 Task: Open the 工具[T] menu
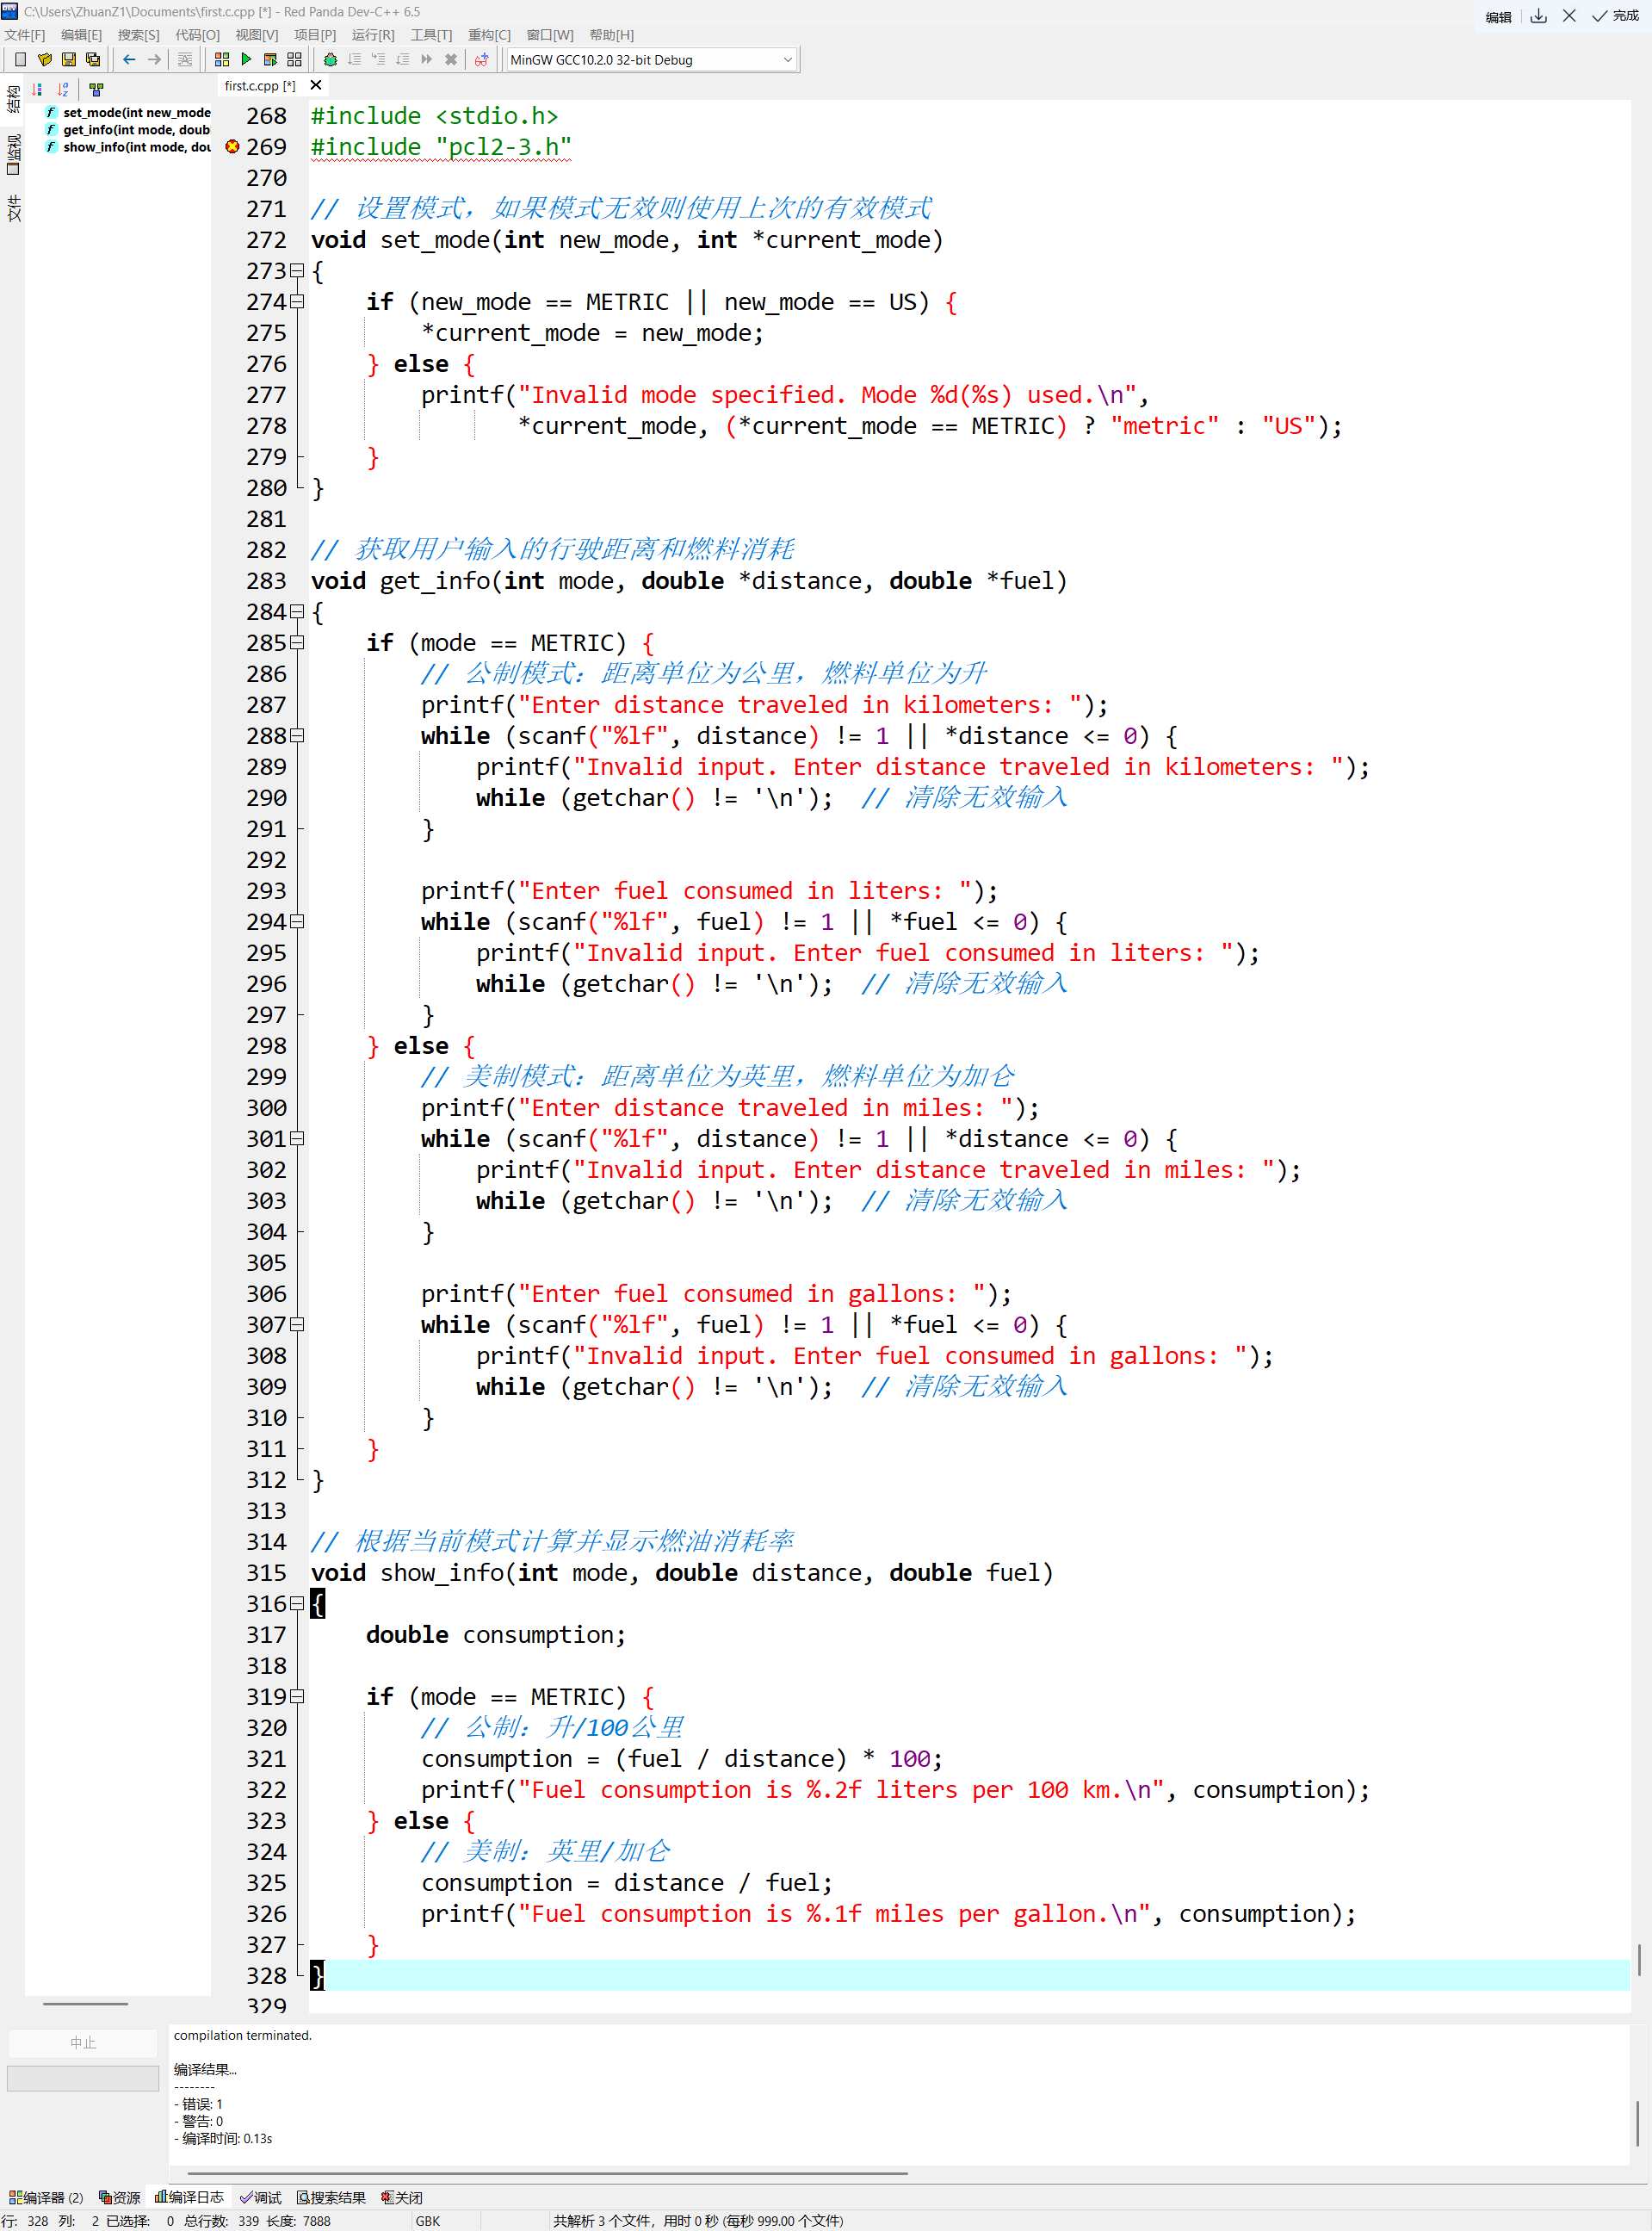click(x=432, y=35)
